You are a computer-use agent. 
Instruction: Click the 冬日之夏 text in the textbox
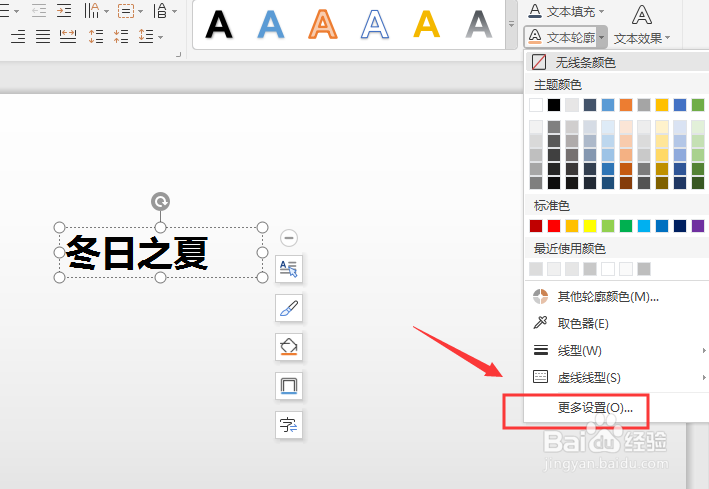[x=137, y=253]
